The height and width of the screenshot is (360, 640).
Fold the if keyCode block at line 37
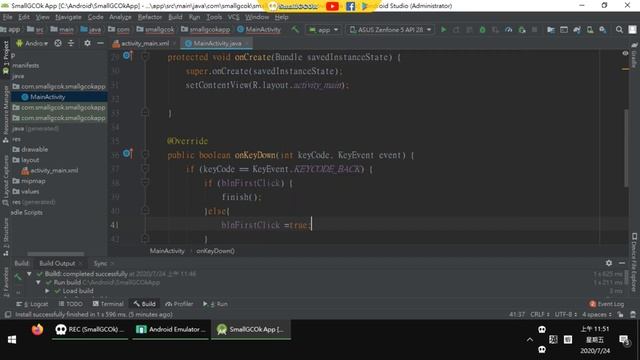tap(145, 169)
